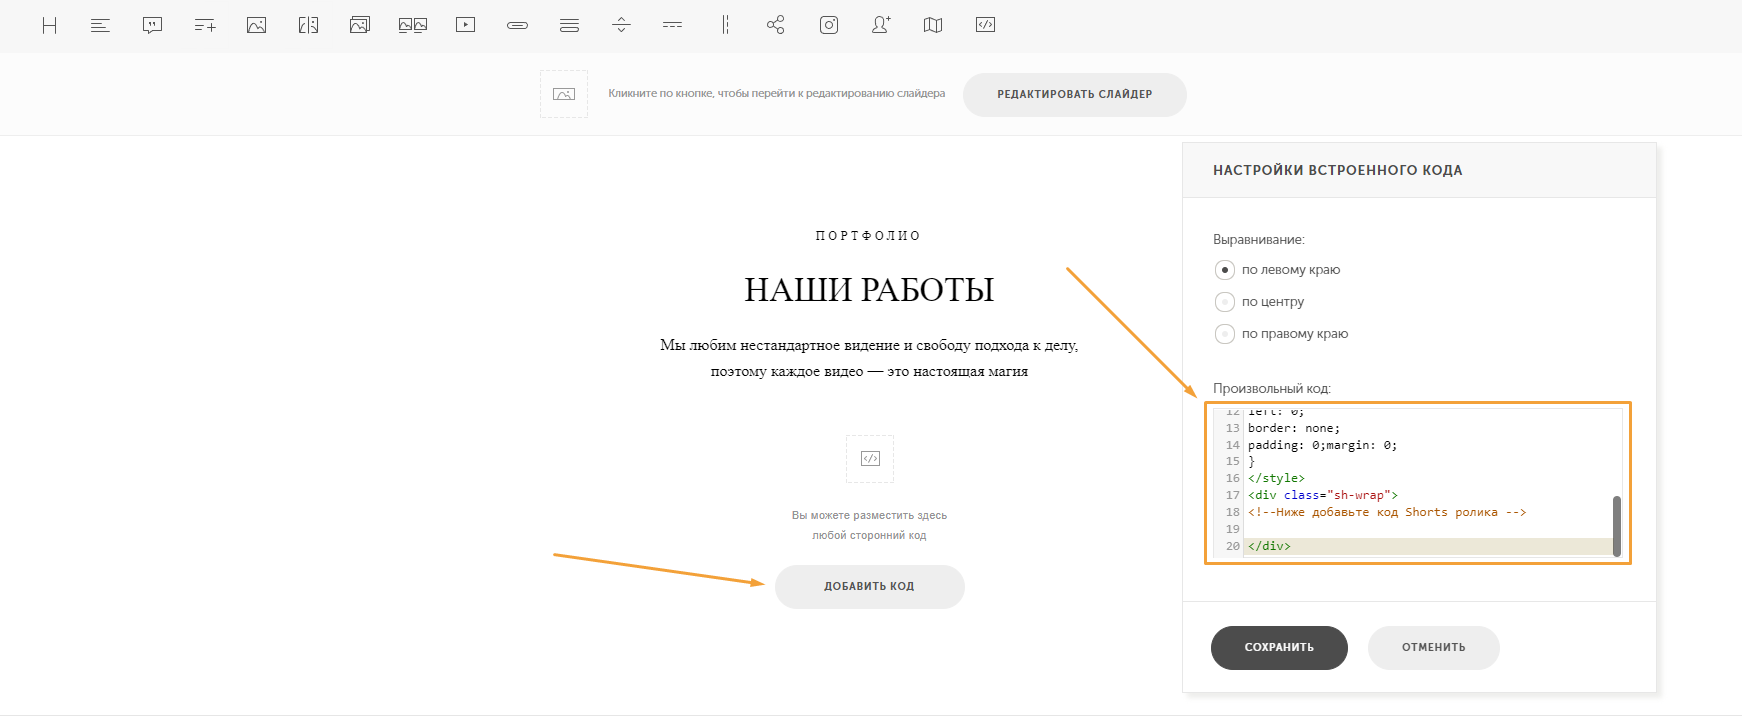This screenshot has height=727, width=1742.
Task: Cancel code settings with 'Отменить'
Action: click(x=1434, y=648)
